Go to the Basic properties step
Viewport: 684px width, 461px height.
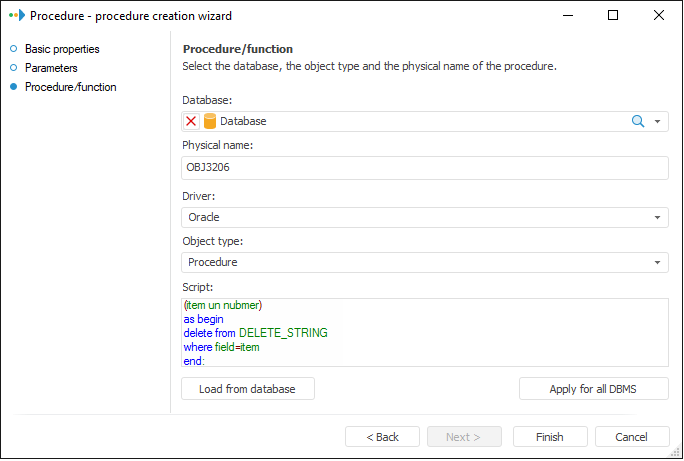(62, 49)
